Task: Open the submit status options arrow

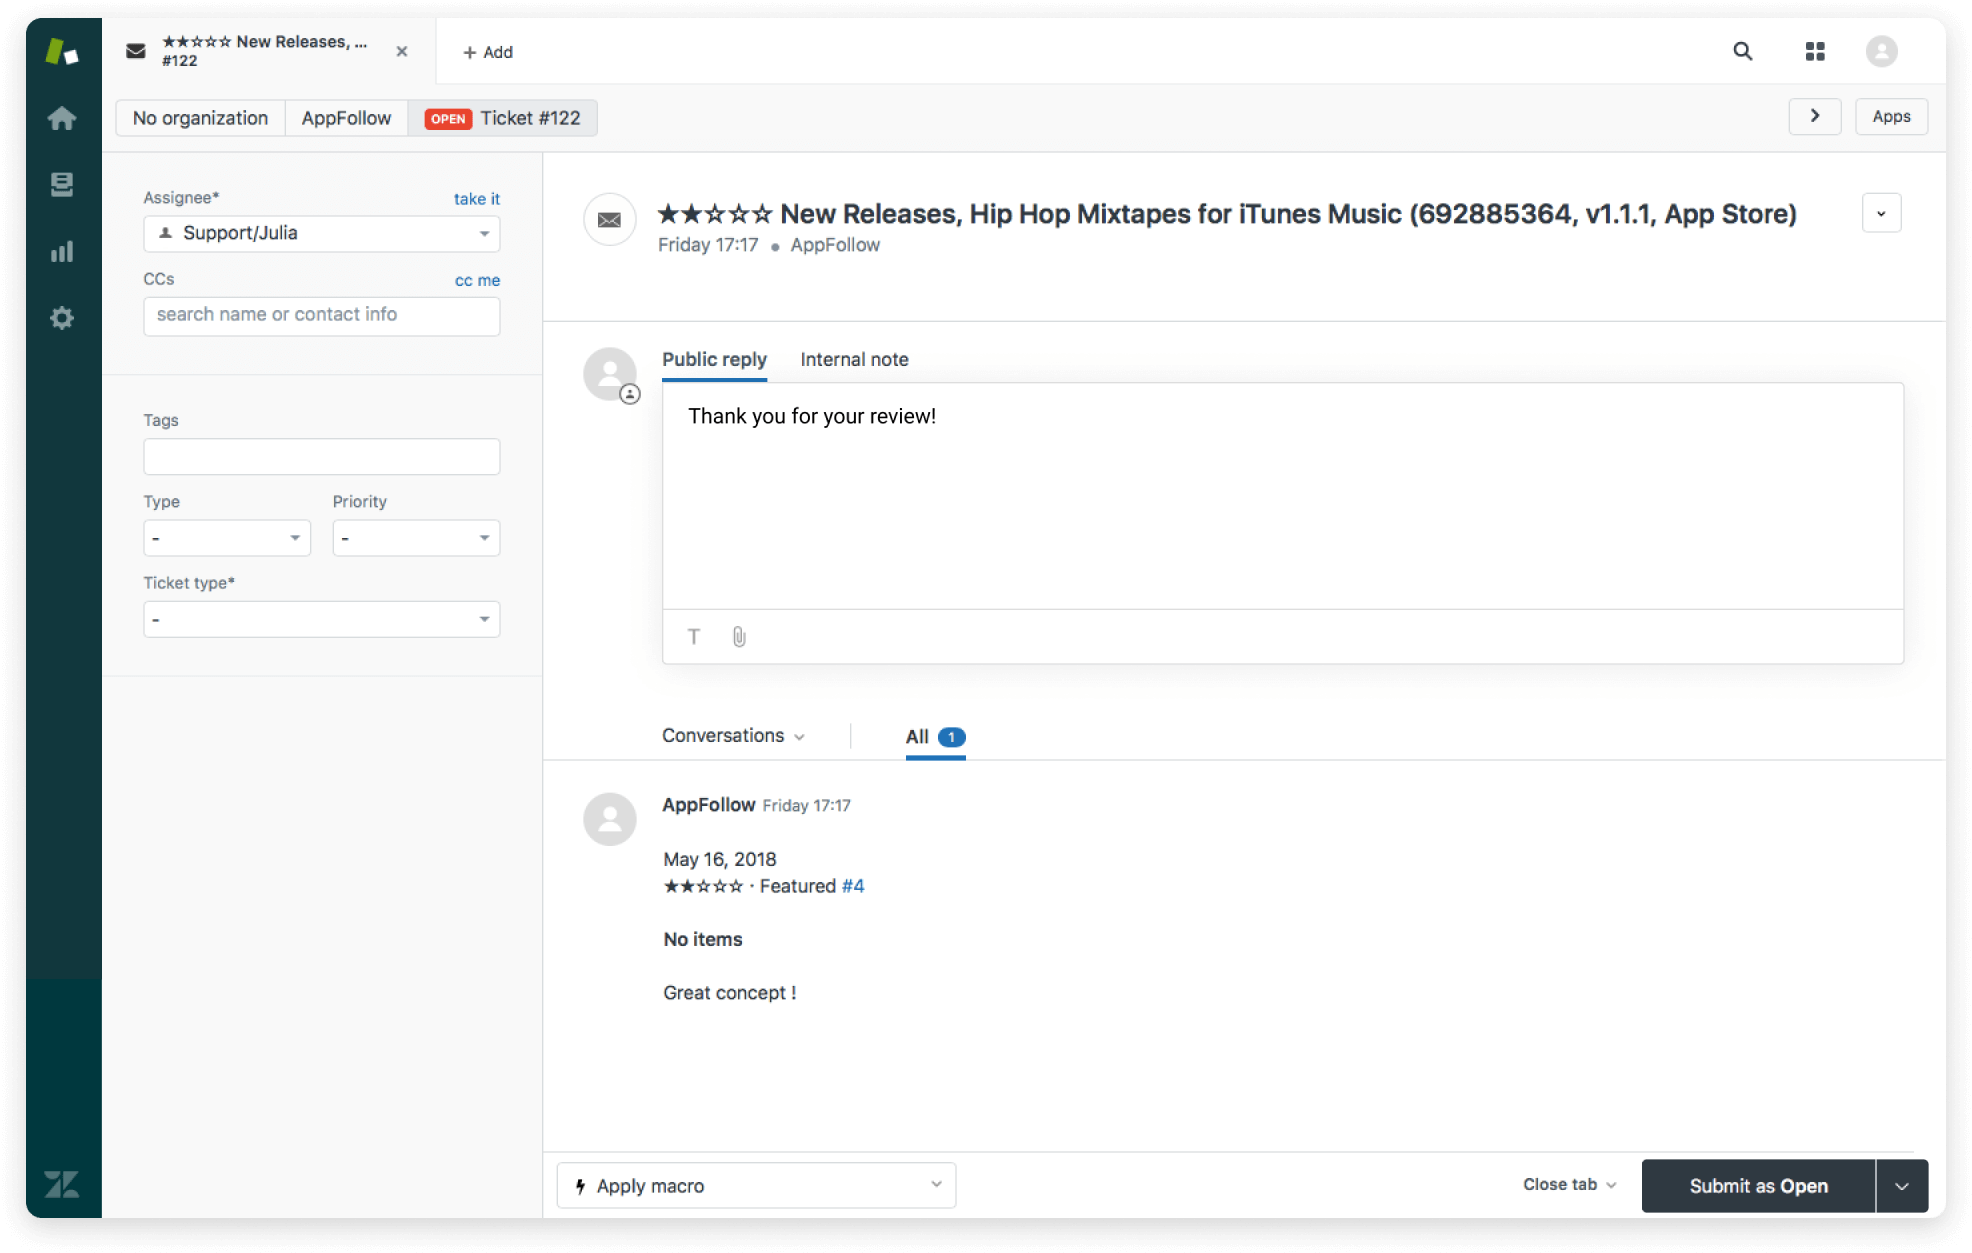Action: (x=1902, y=1186)
